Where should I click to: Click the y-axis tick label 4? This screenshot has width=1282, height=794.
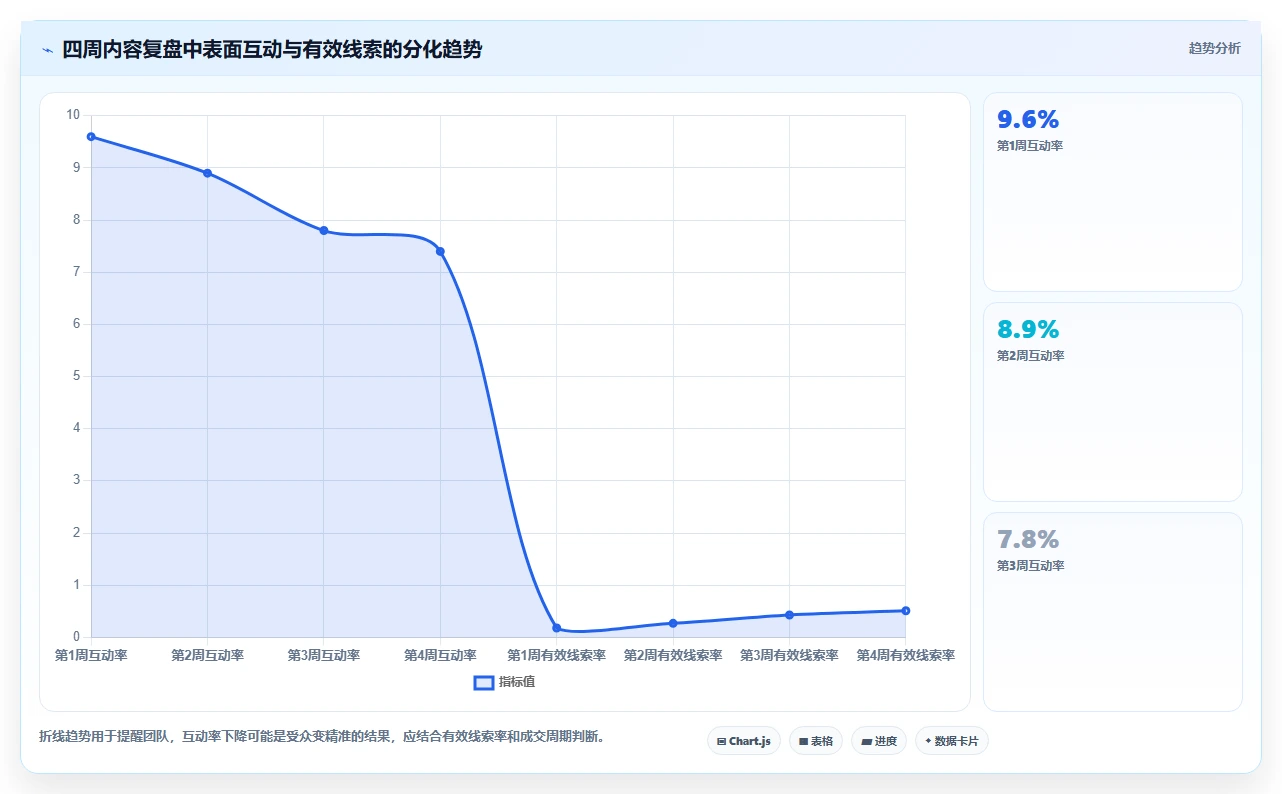(77, 428)
